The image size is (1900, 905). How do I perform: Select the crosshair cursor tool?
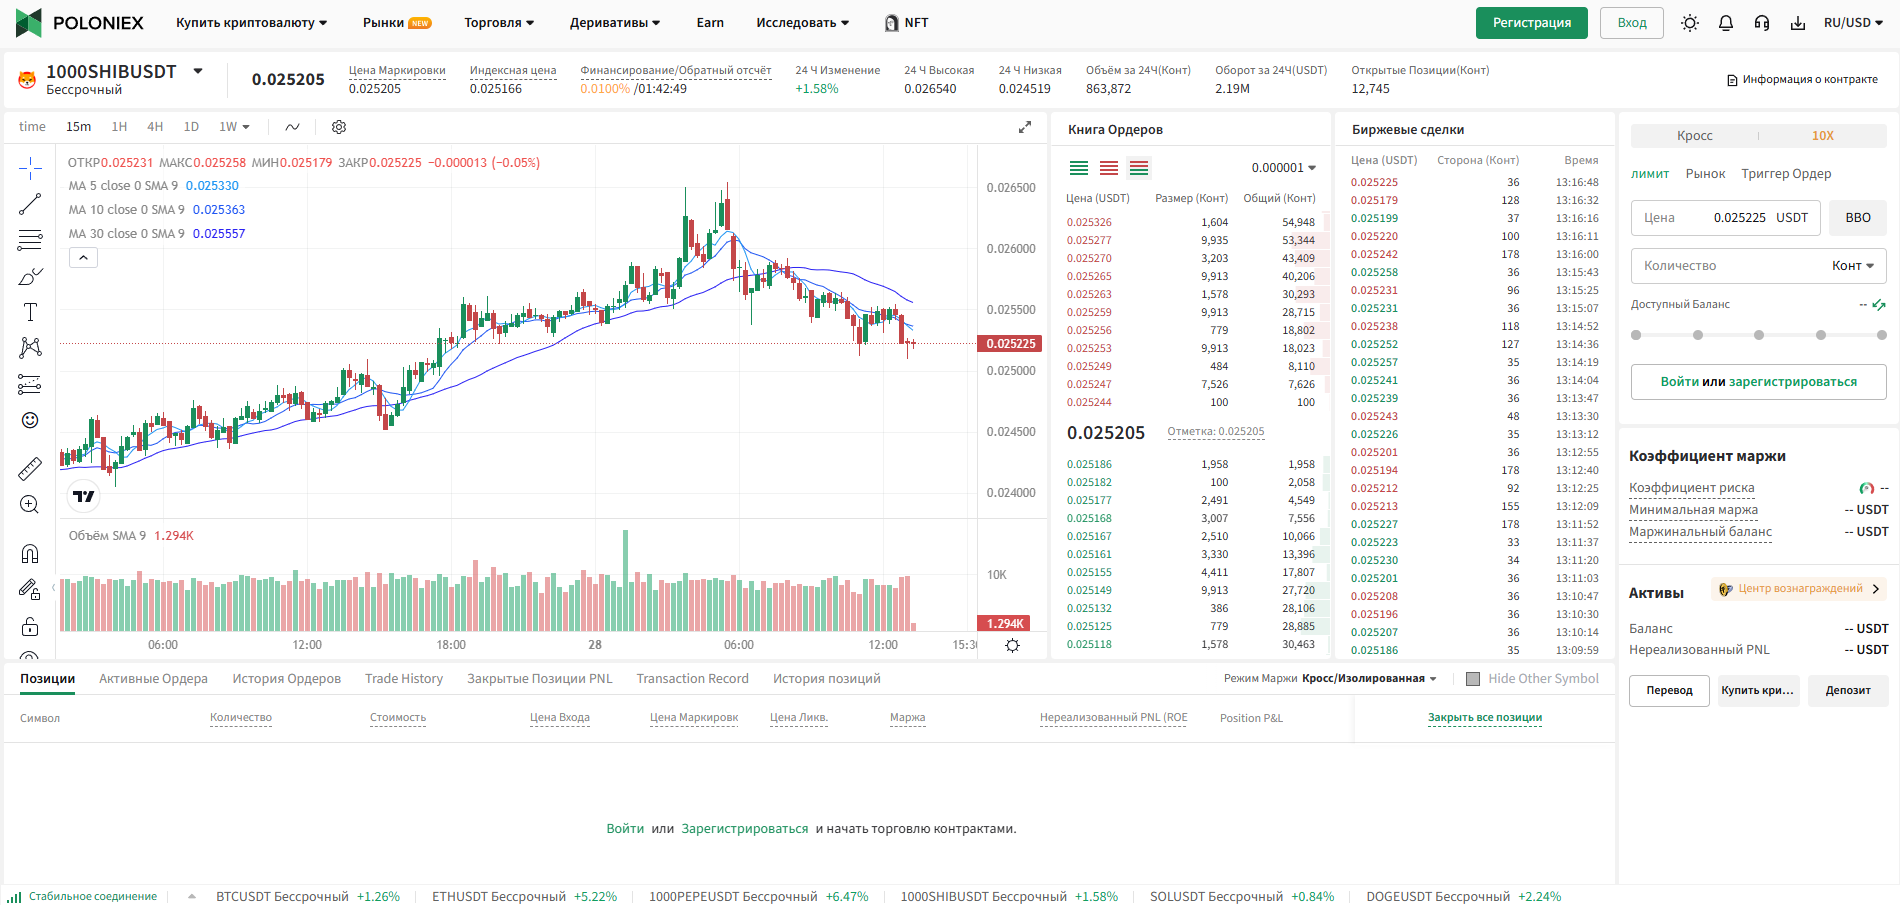30,167
